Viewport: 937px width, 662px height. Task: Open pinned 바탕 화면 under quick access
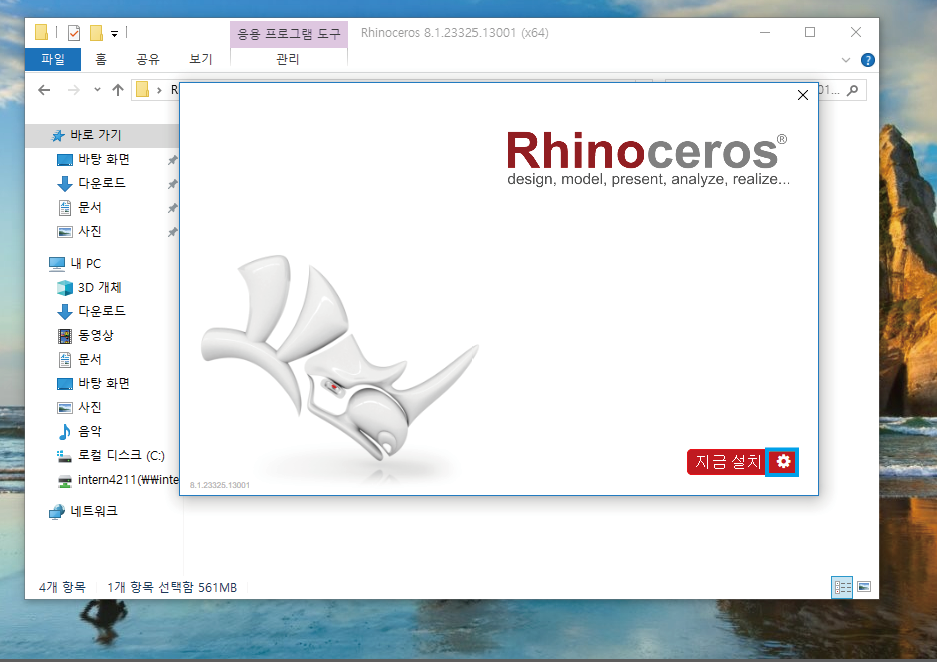point(104,160)
